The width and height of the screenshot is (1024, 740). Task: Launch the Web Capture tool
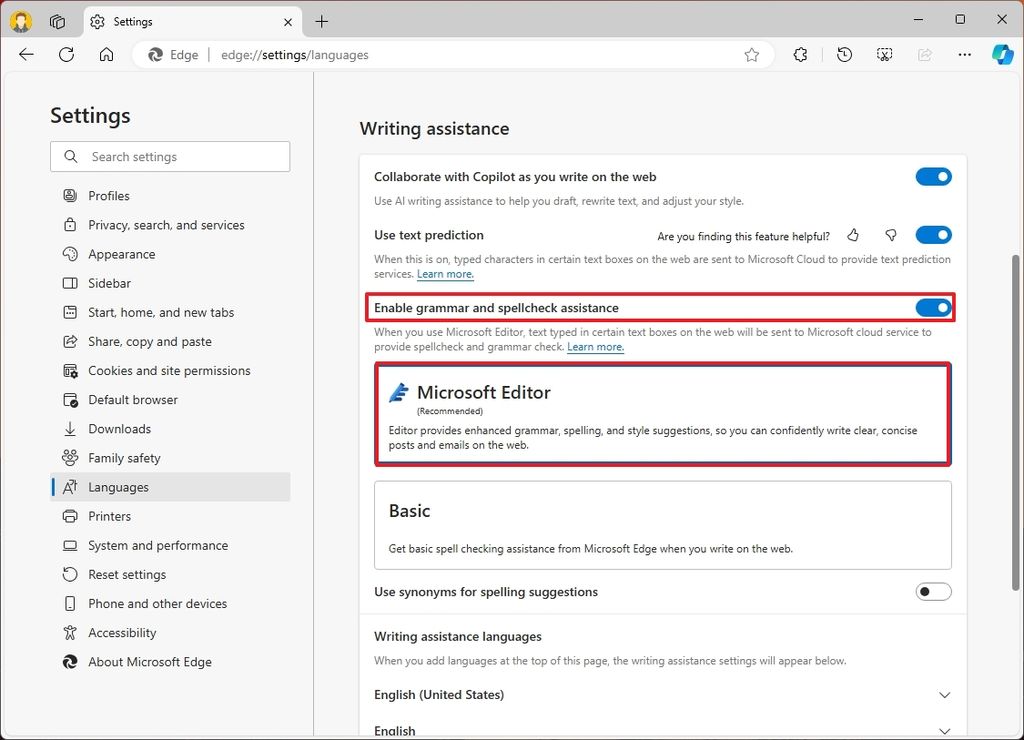pyautogui.click(x=884, y=54)
